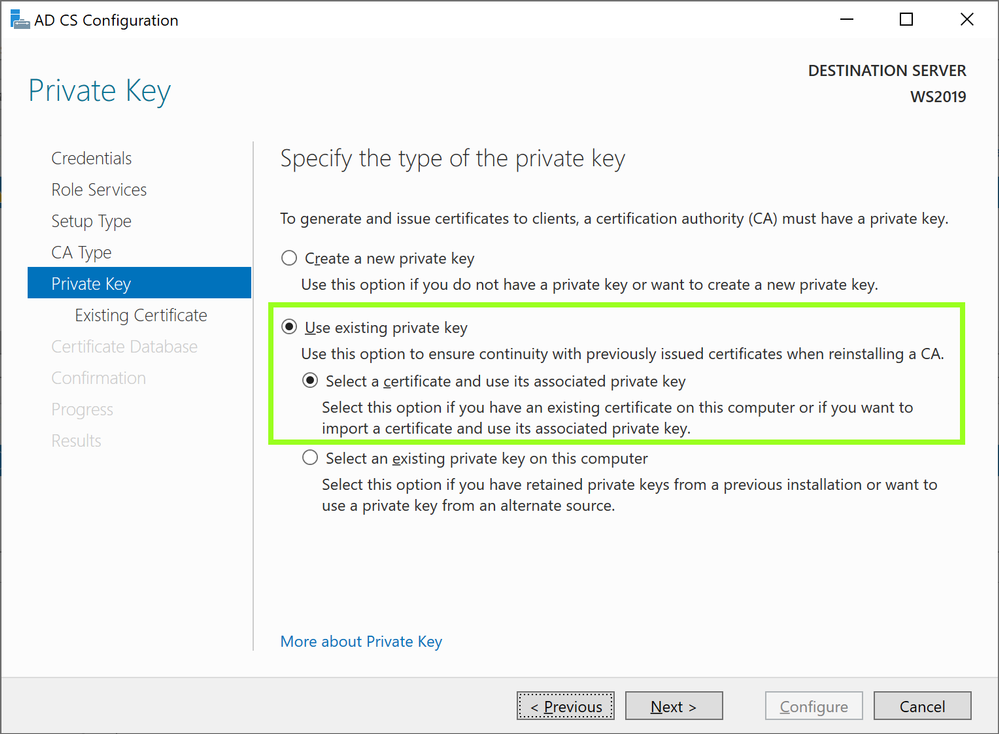Viewport: 999px width, 734px height.
Task: Select "Select an existing private key on this computer"
Action: tap(310, 457)
